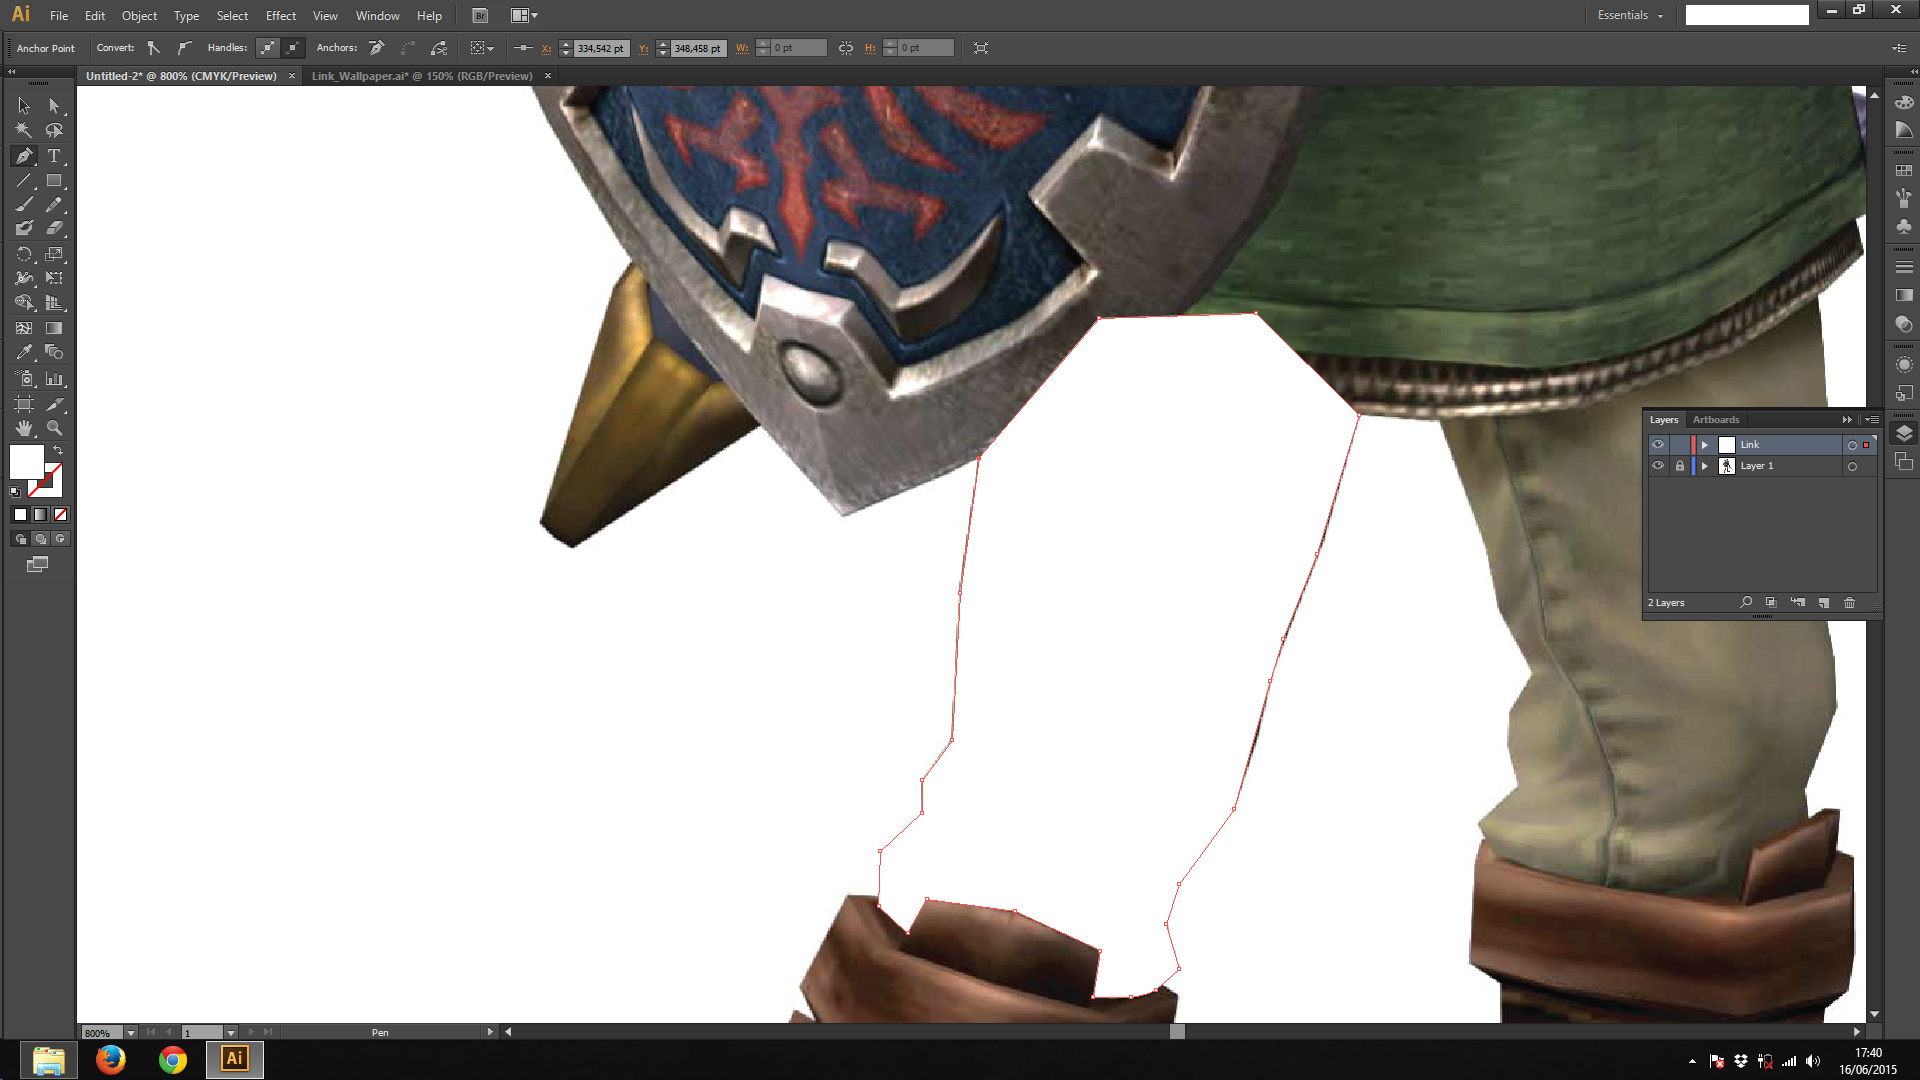This screenshot has width=1920, height=1080.
Task: Switch to Artboards panel tab
Action: (x=1716, y=420)
